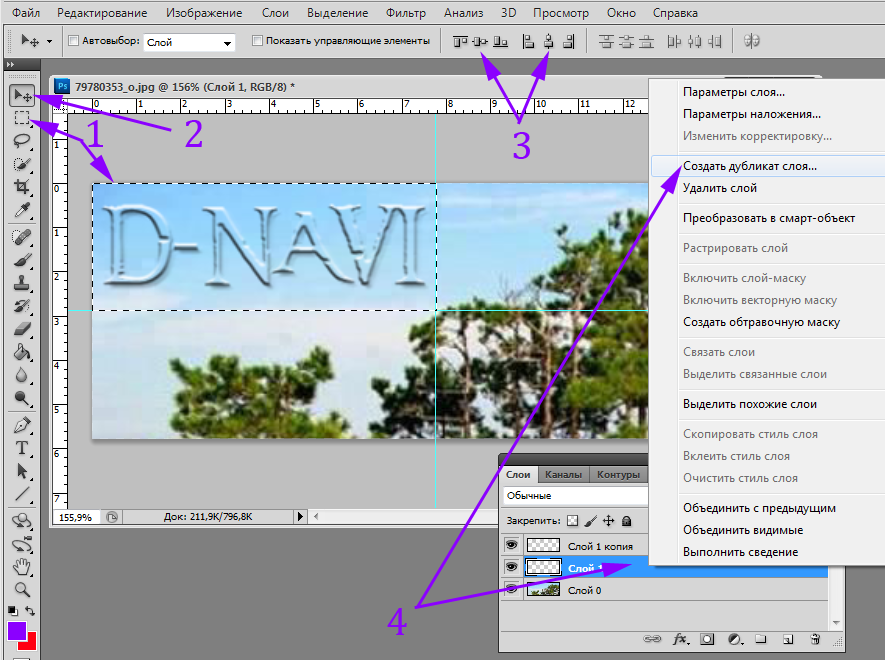The image size is (885, 660).
Task: Click the purple foreground color swatch
Action: [16, 631]
